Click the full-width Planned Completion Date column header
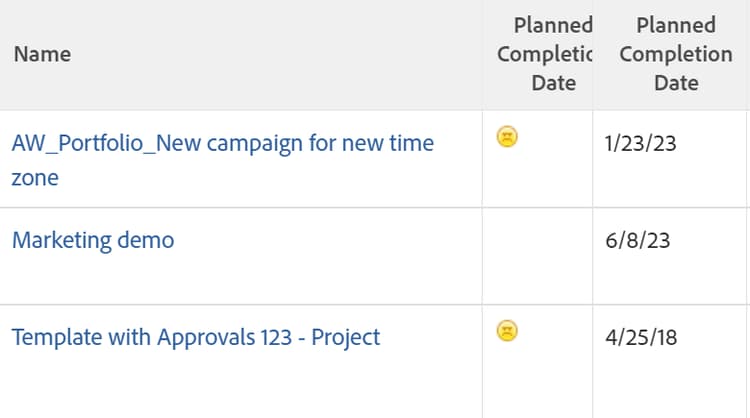This screenshot has width=750, height=418. coord(676,54)
